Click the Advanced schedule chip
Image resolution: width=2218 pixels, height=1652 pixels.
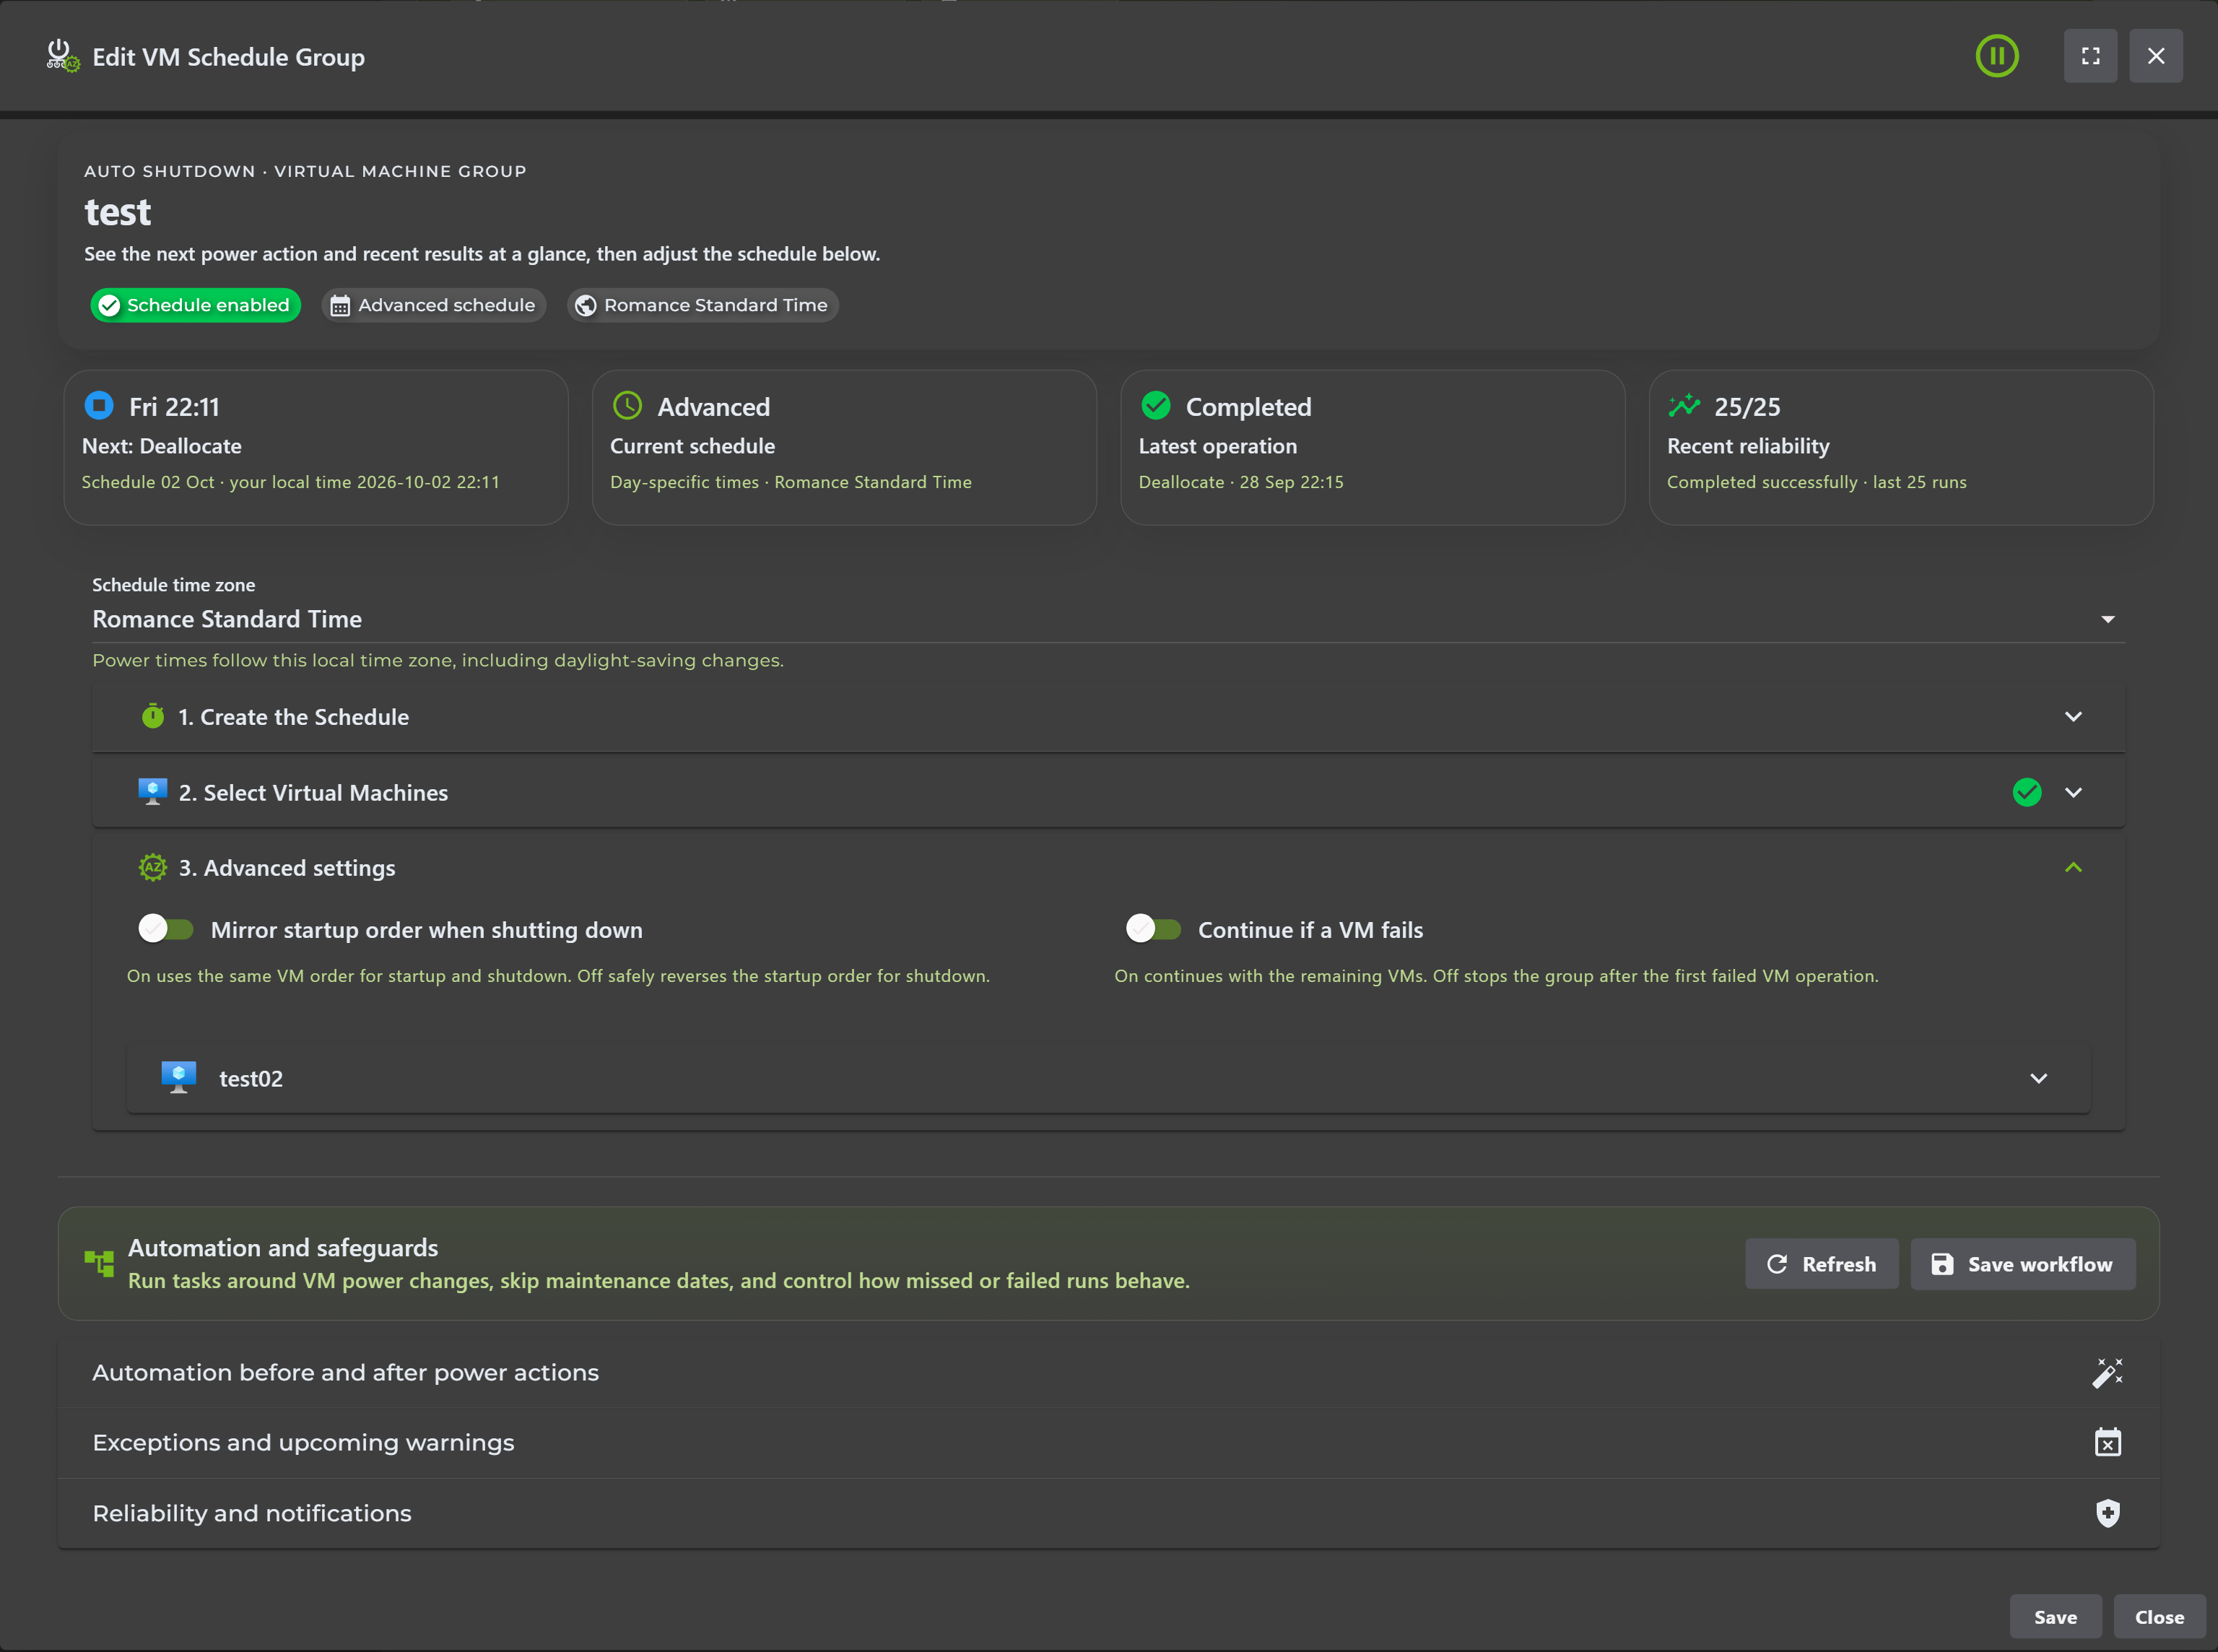pos(434,305)
